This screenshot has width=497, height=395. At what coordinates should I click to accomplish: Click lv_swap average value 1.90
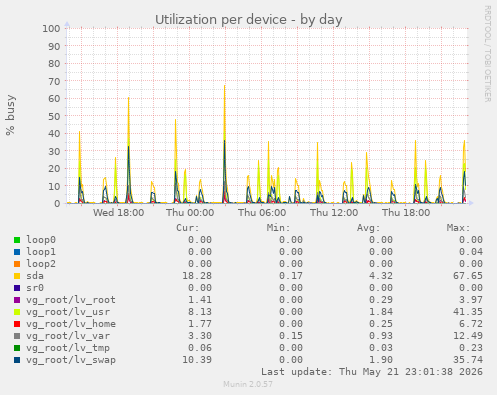(x=381, y=360)
